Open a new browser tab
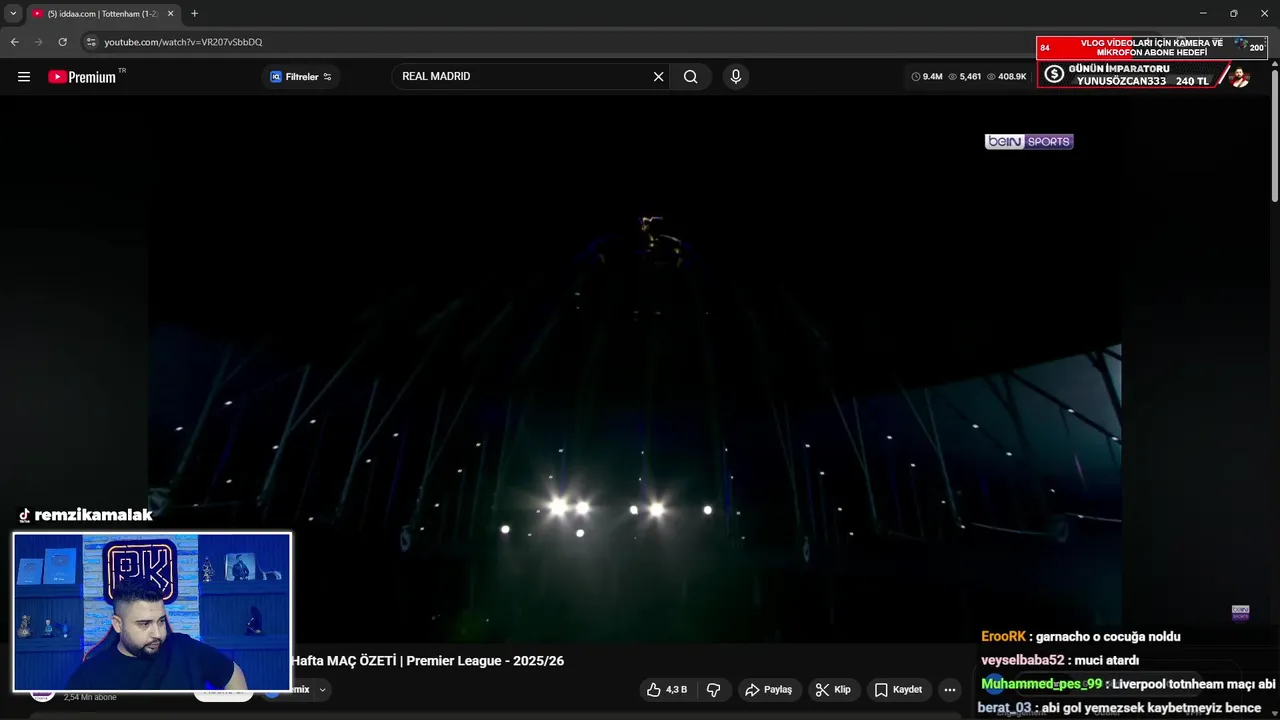This screenshot has height=720, width=1280. pos(194,14)
